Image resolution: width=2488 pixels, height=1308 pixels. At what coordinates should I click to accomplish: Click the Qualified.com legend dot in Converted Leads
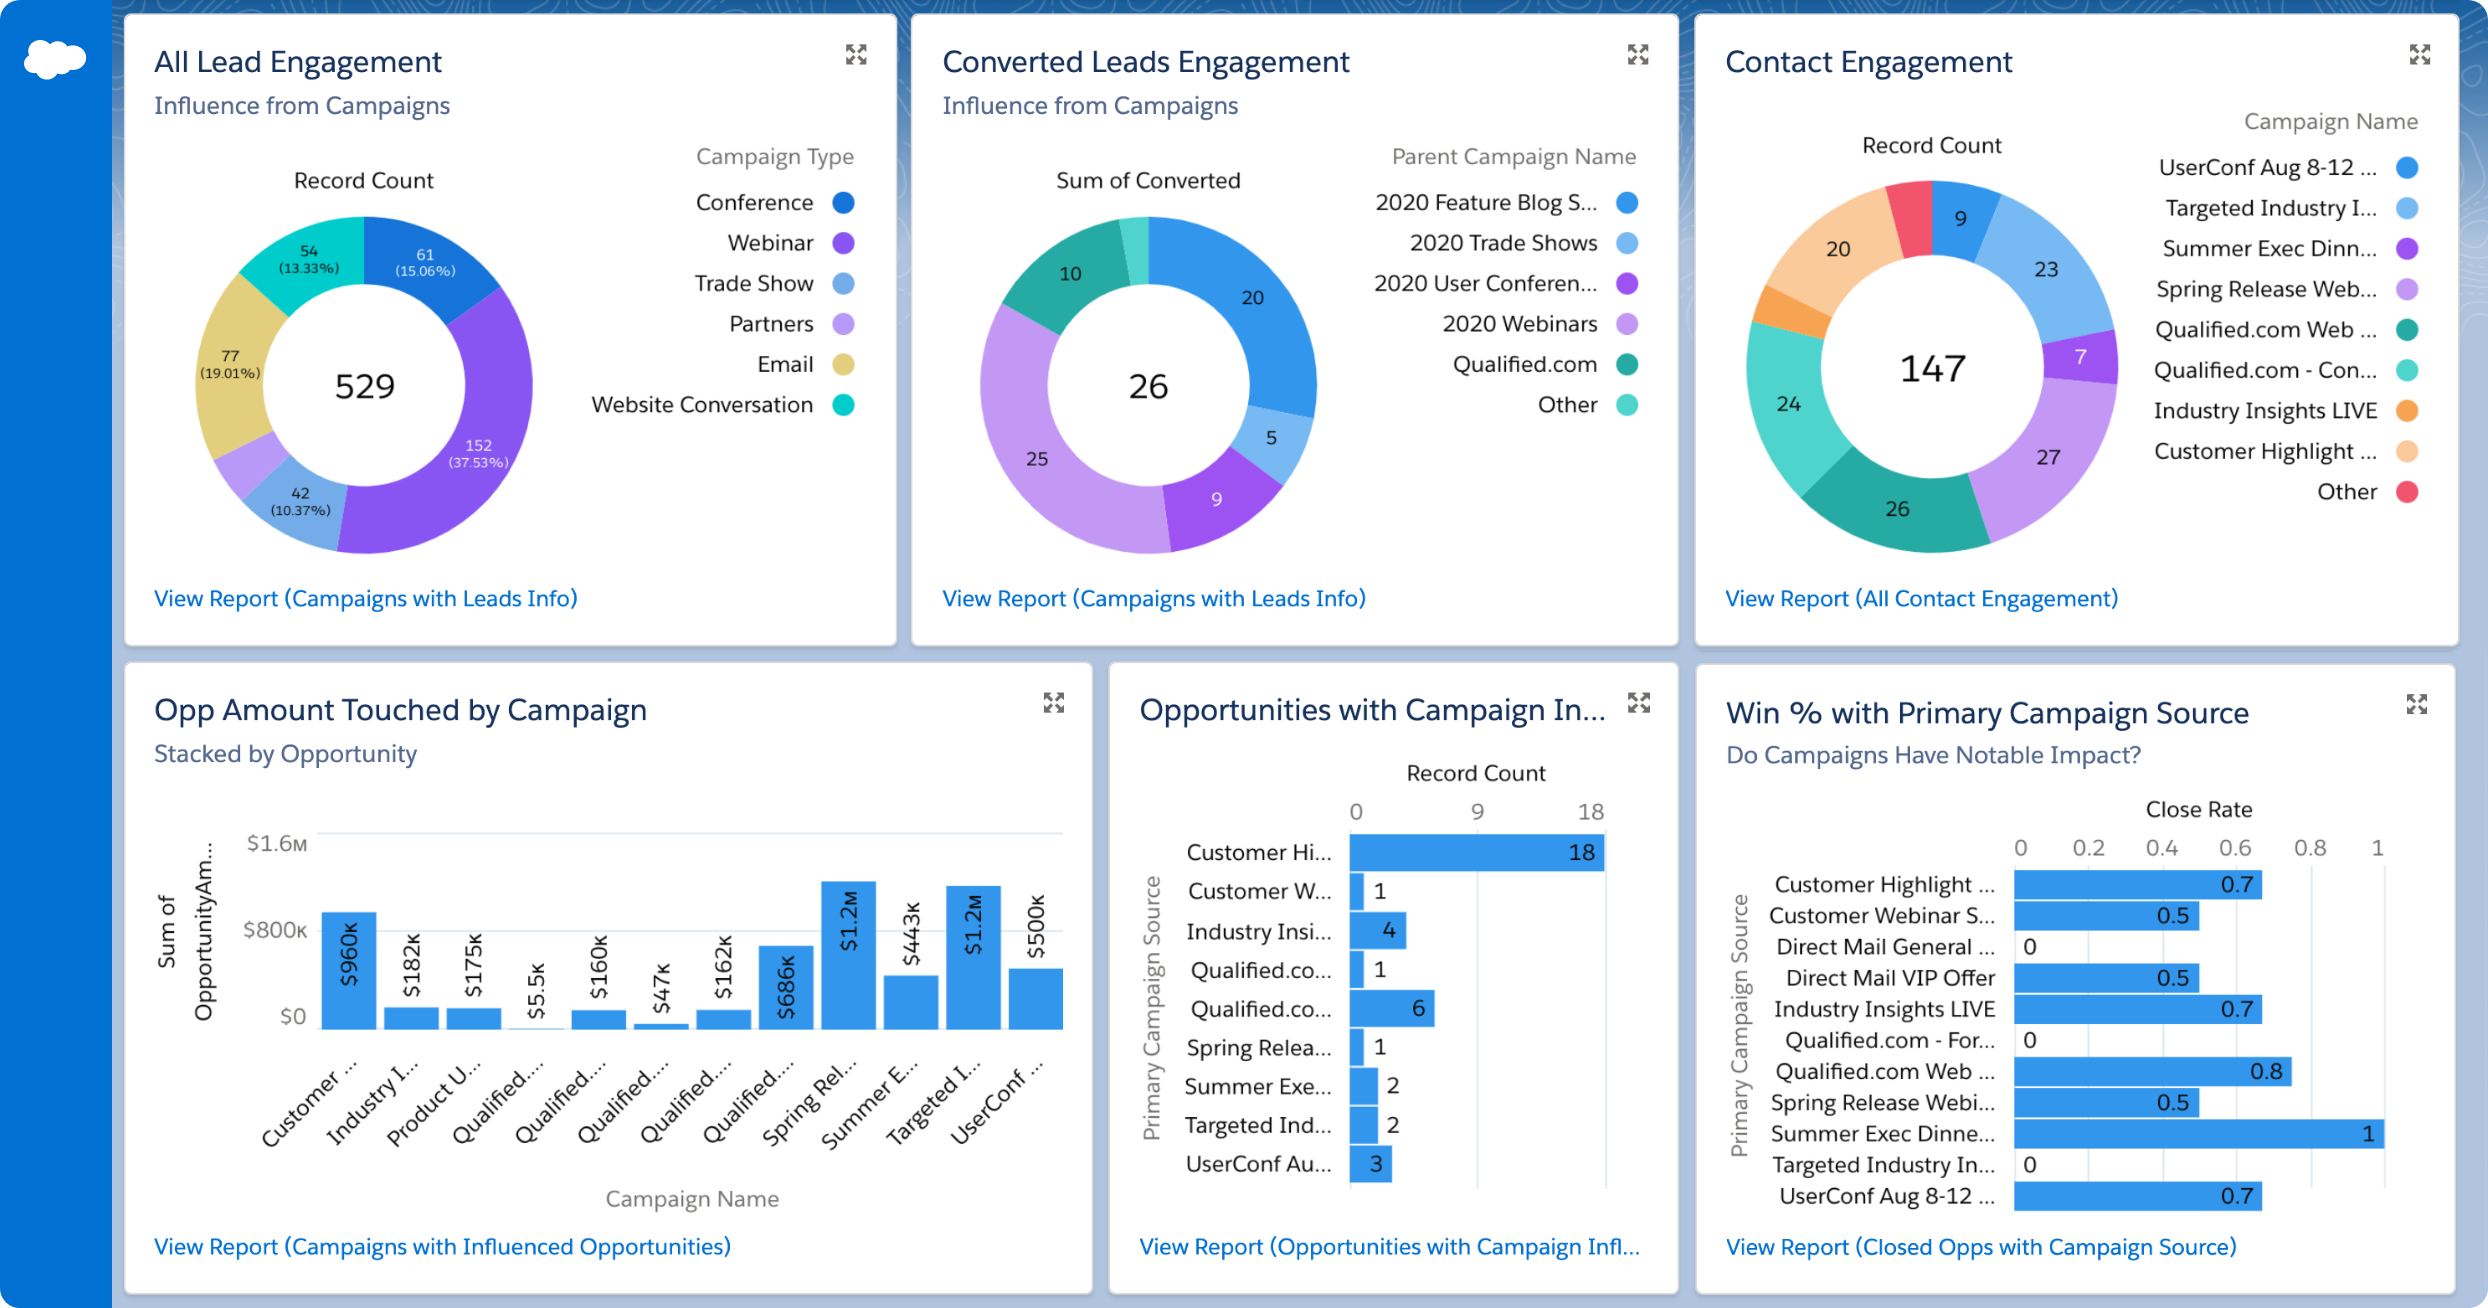tap(1628, 365)
